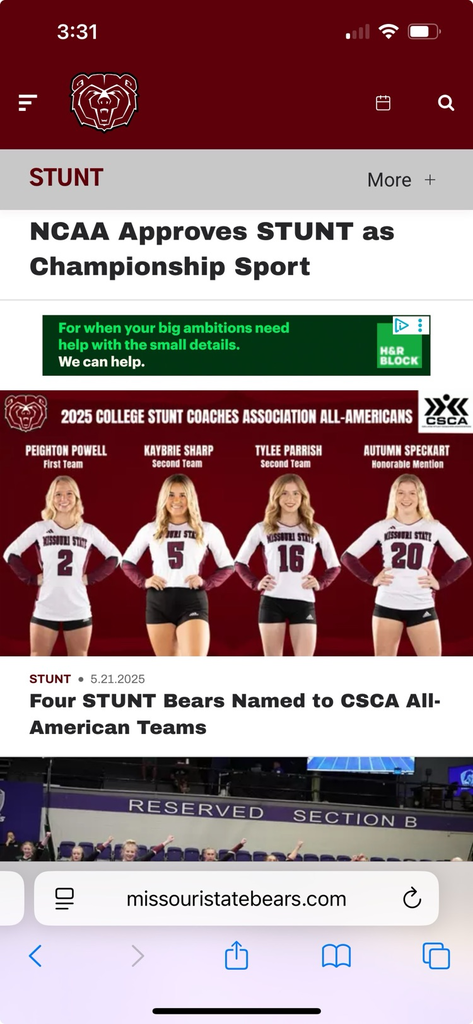Screen dimensions: 473x1024
Task: Open the hamburger navigation menu
Action: click(27, 103)
